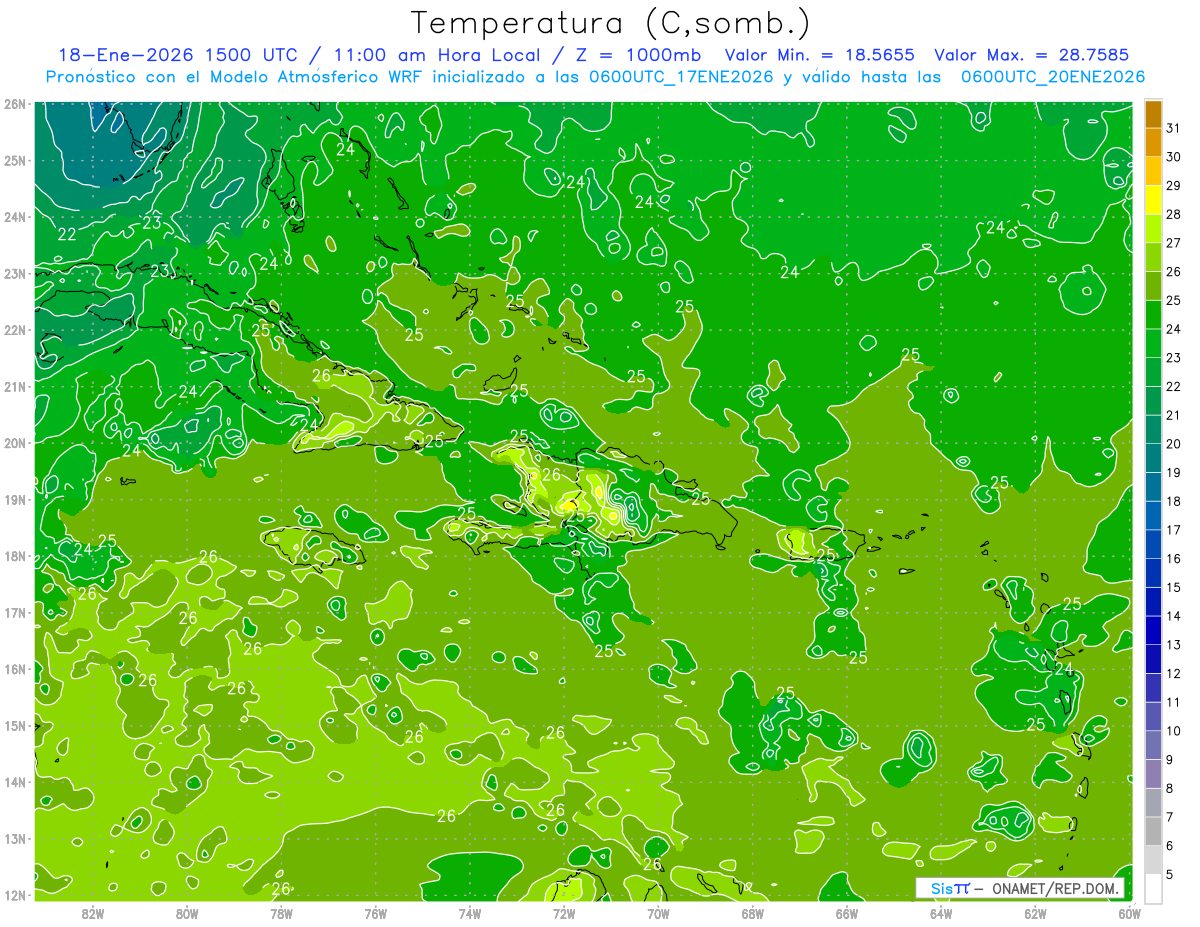
Task: Click the latitude axis label "20N"
Action: 14,443
